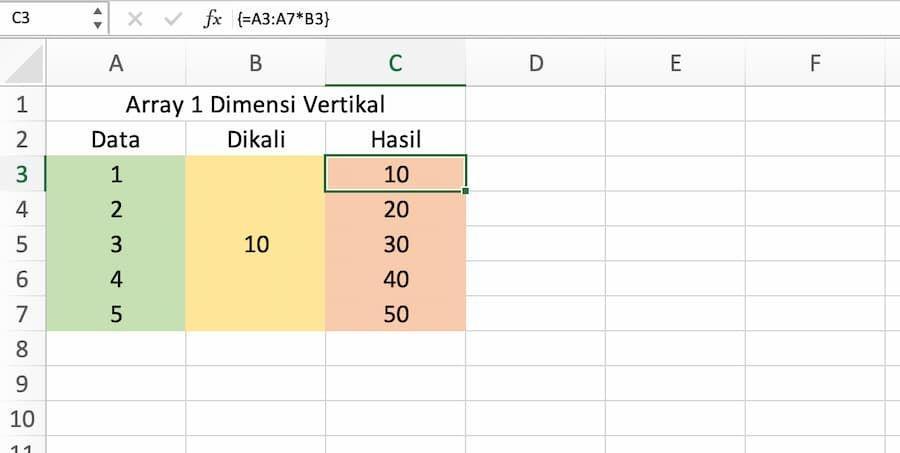Click the yellow merged cell containing 10
This screenshot has height=453, width=900.
(255, 243)
